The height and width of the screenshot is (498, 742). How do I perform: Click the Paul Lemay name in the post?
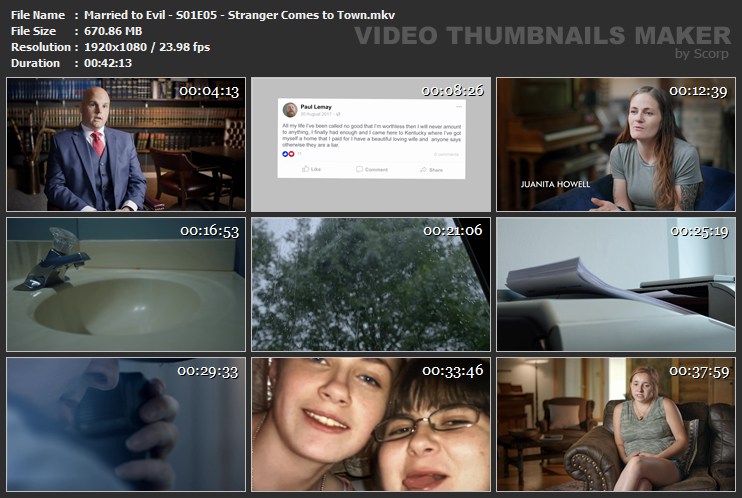click(x=316, y=107)
